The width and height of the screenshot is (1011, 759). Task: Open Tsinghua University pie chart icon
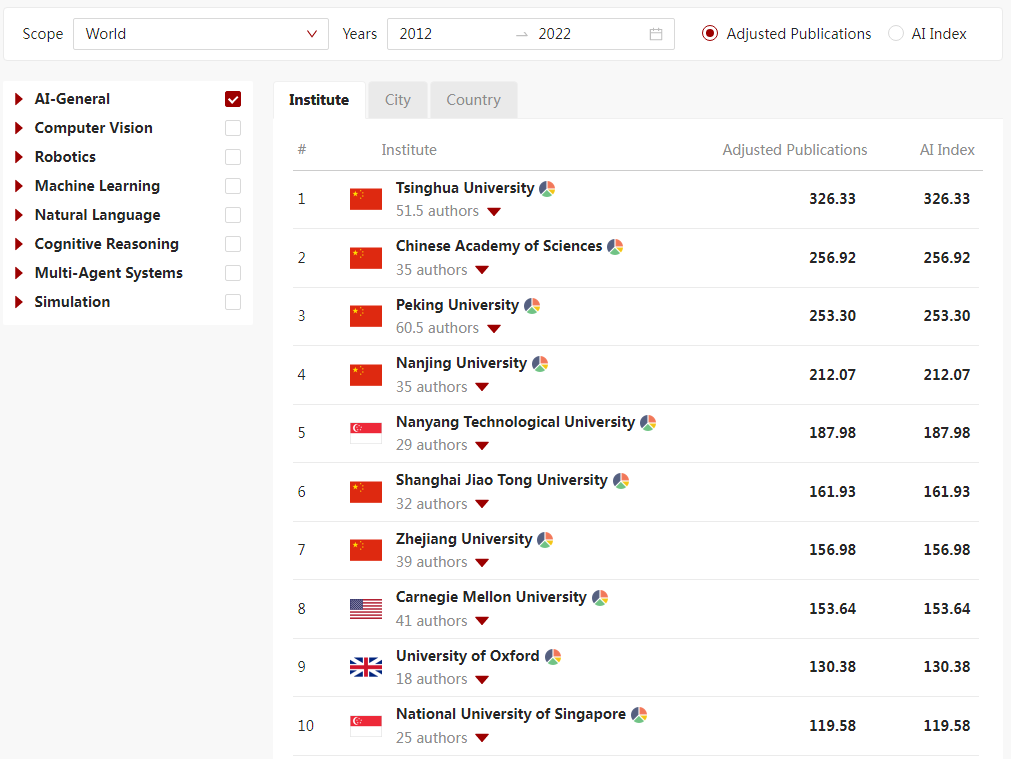[547, 189]
